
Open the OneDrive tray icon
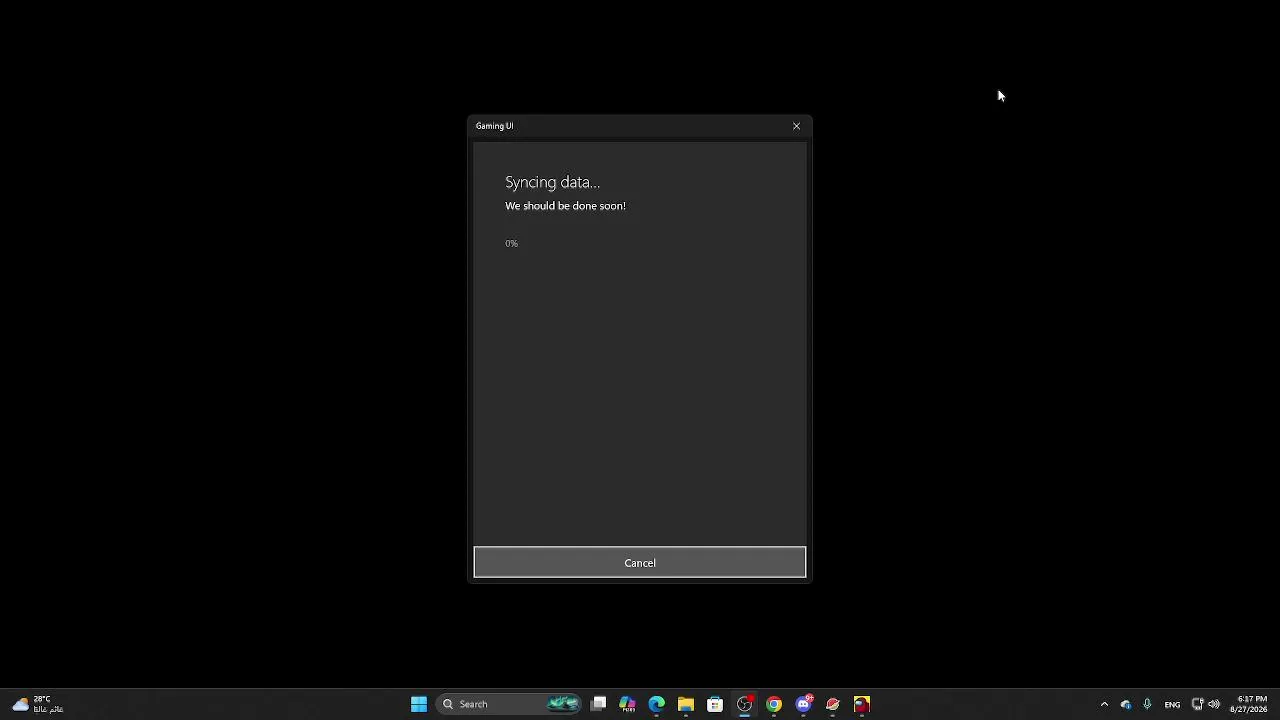click(x=1126, y=704)
